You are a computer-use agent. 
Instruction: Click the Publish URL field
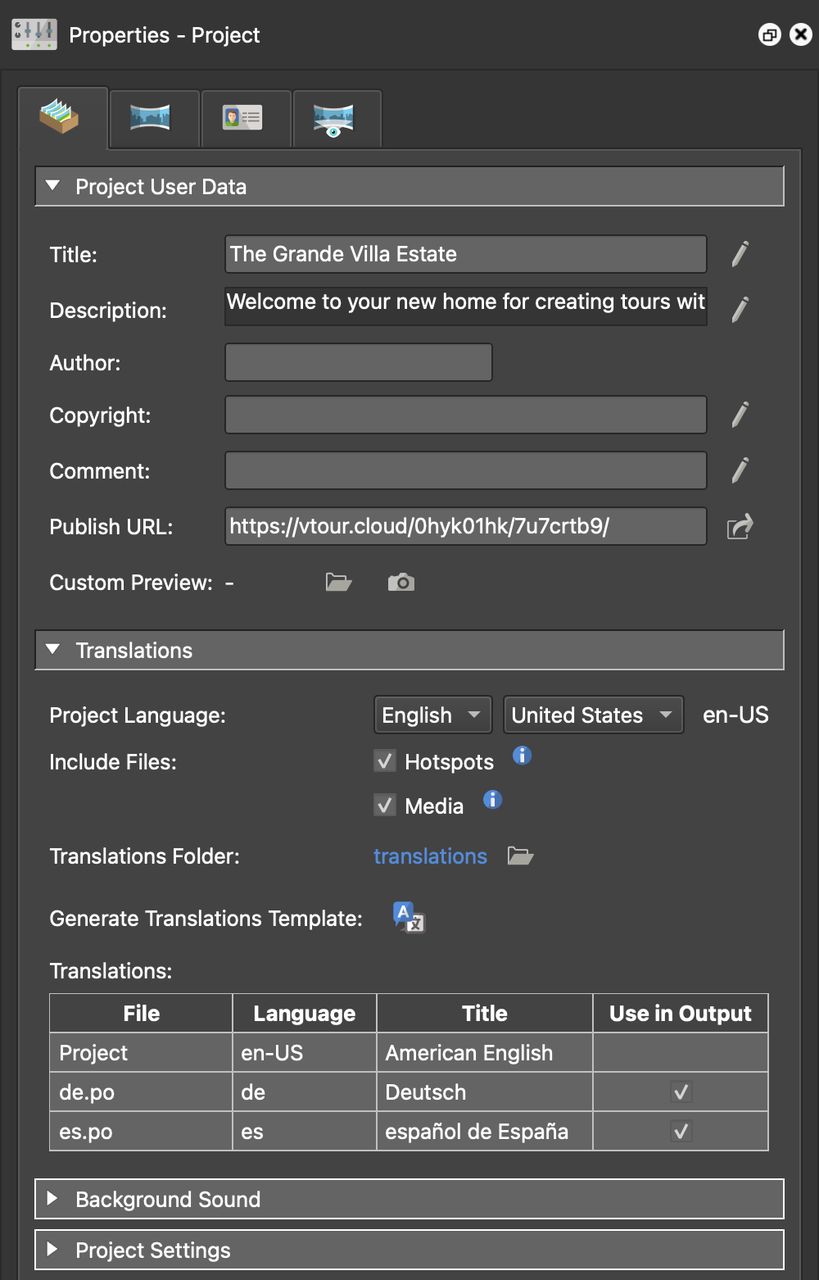(466, 526)
